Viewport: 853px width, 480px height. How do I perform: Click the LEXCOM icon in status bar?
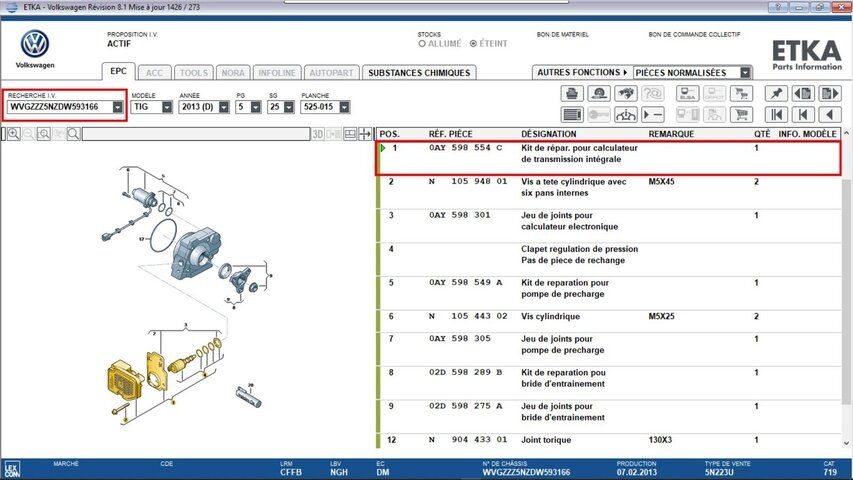11,470
